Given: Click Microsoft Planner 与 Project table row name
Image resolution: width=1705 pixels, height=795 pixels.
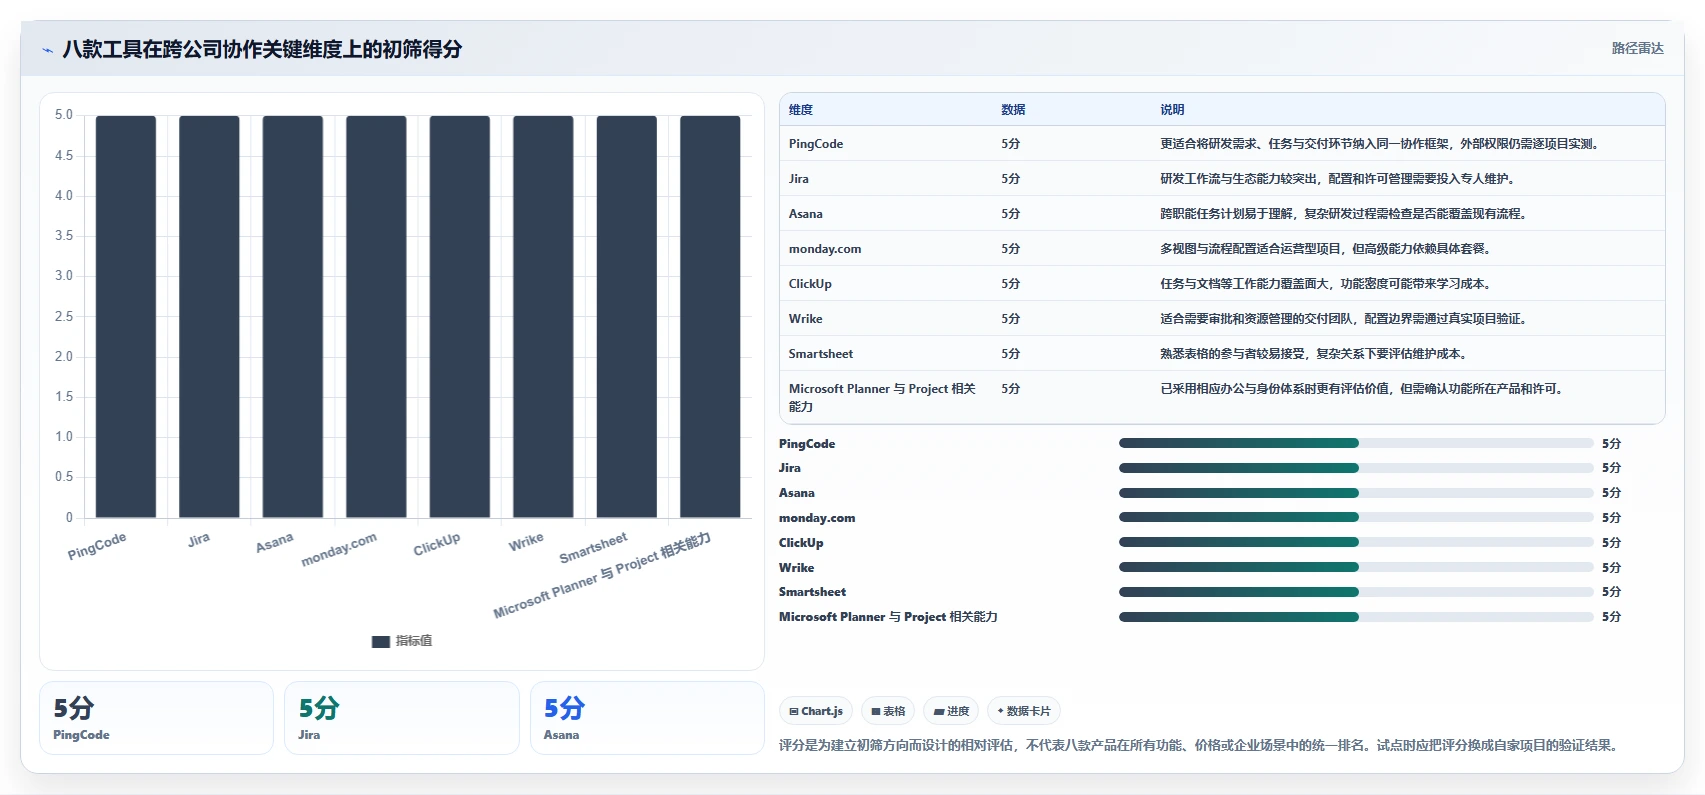Looking at the screenshot, I should 882,397.
